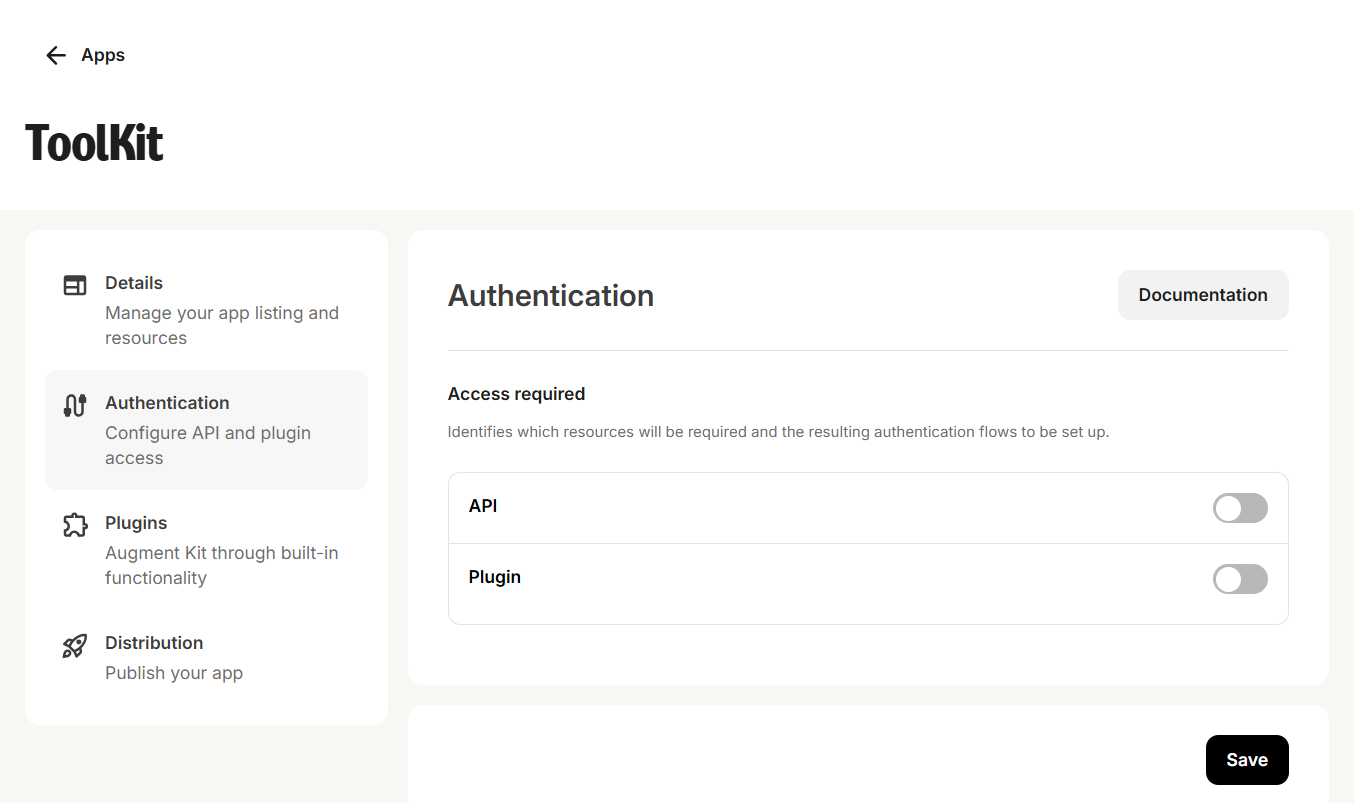Click the Authentication plug icon
The width and height of the screenshot is (1354, 803).
pos(75,405)
